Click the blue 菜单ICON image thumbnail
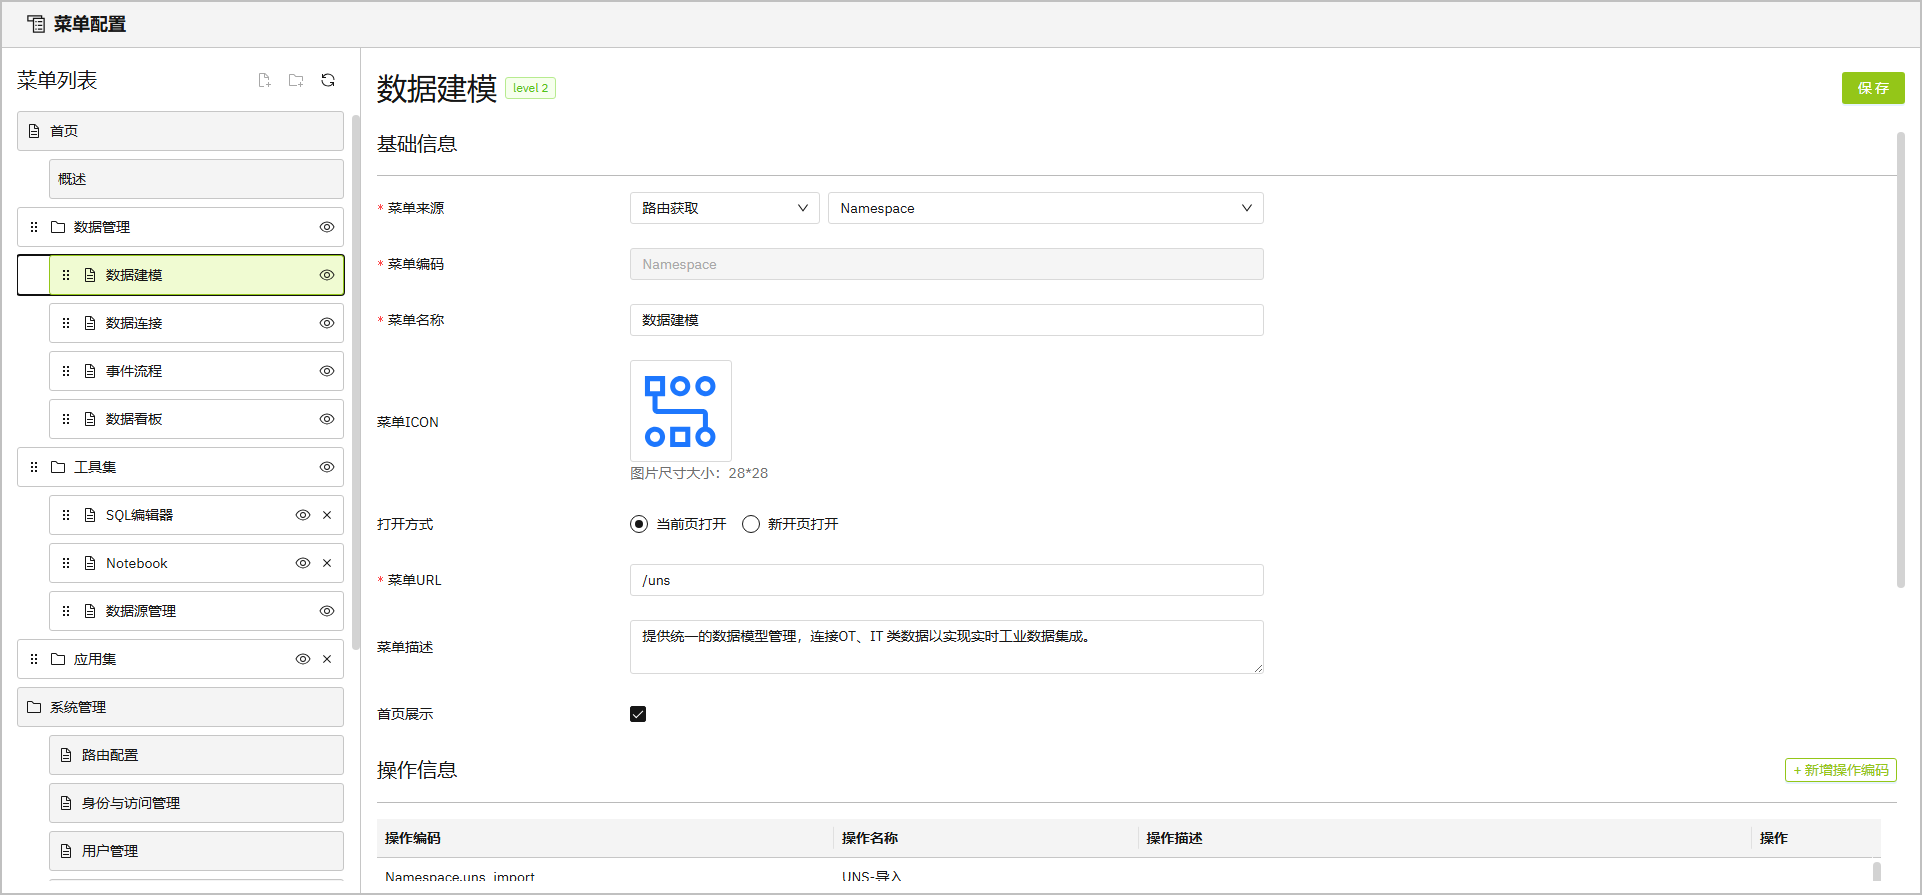This screenshot has height=895, width=1922. (680, 411)
